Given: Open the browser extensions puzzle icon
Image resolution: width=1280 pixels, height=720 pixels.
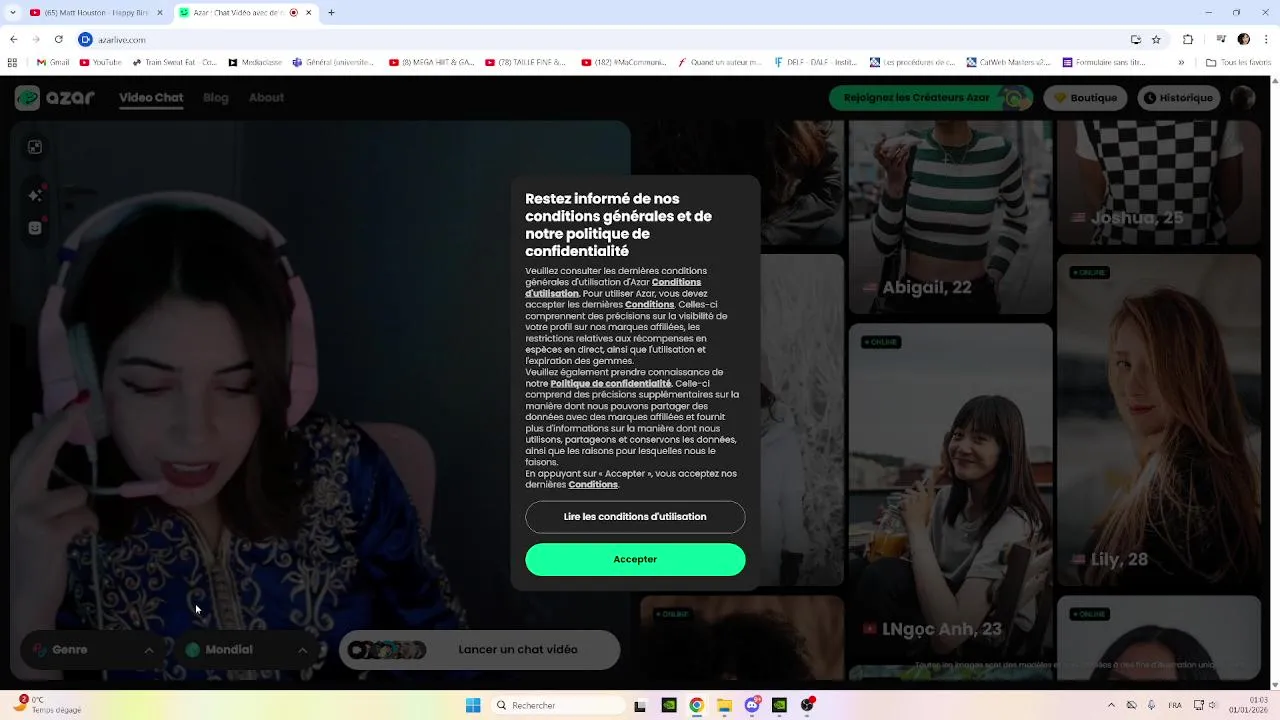Looking at the screenshot, I should tap(1188, 39).
